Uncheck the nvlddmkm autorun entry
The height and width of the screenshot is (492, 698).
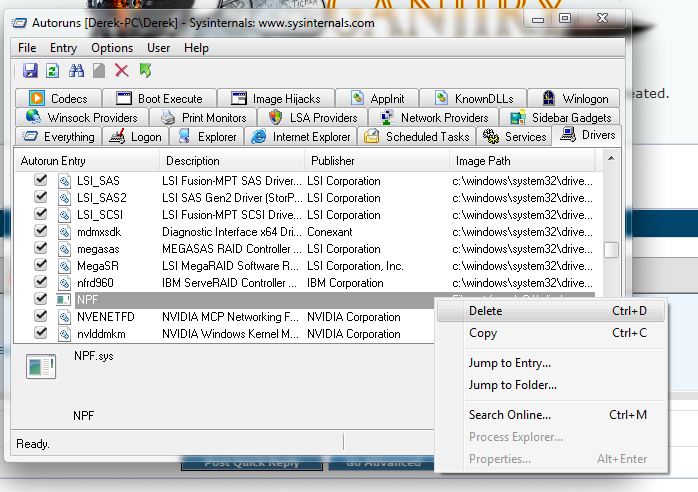pyautogui.click(x=41, y=333)
